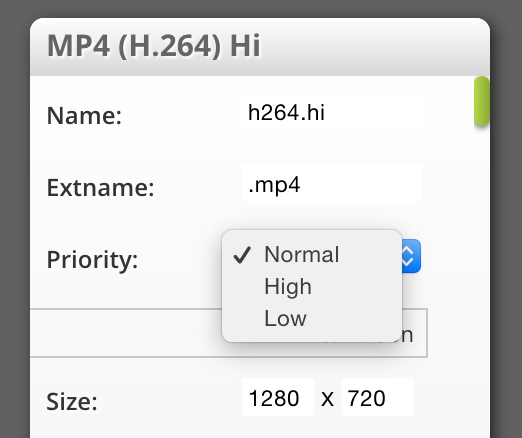
Task: Click the Priority: label
Action: point(92,260)
